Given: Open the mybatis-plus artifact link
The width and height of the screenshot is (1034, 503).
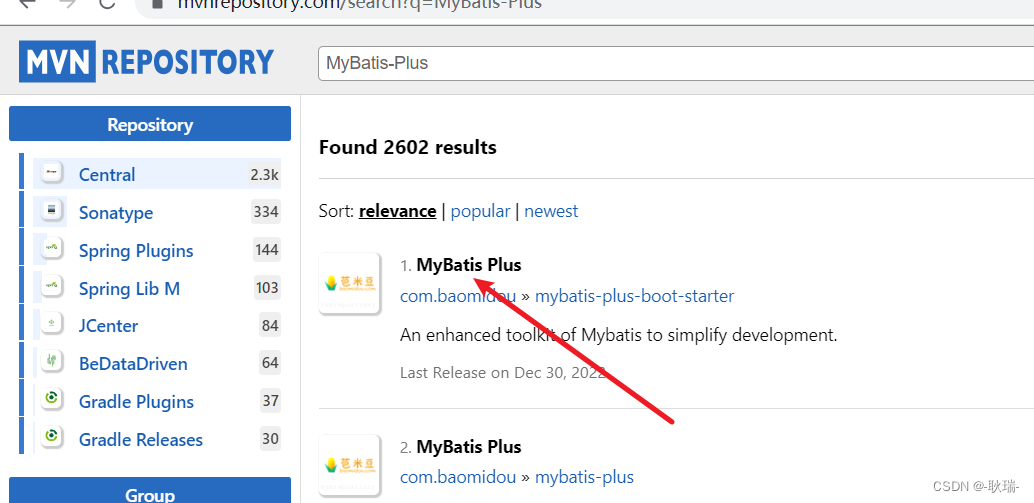Looking at the screenshot, I should (584, 477).
